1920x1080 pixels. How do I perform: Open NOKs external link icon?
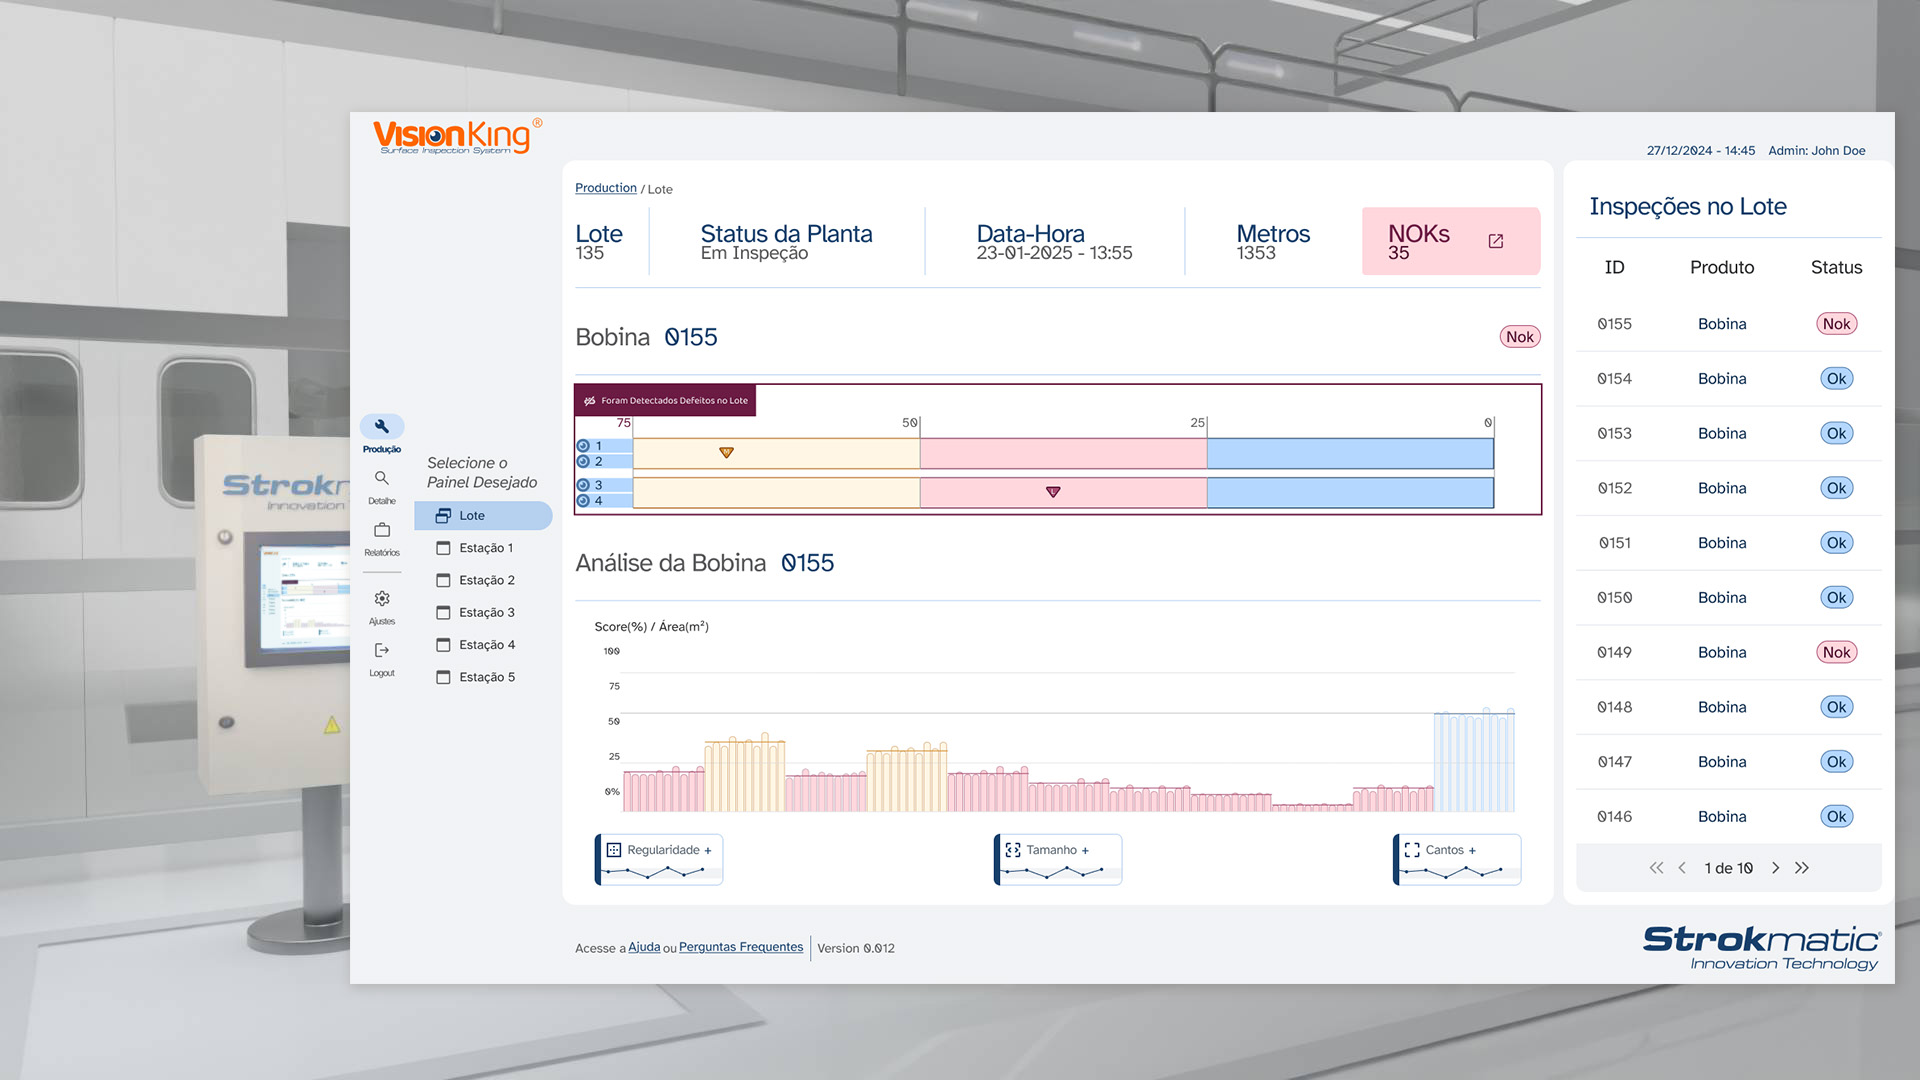pos(1496,241)
